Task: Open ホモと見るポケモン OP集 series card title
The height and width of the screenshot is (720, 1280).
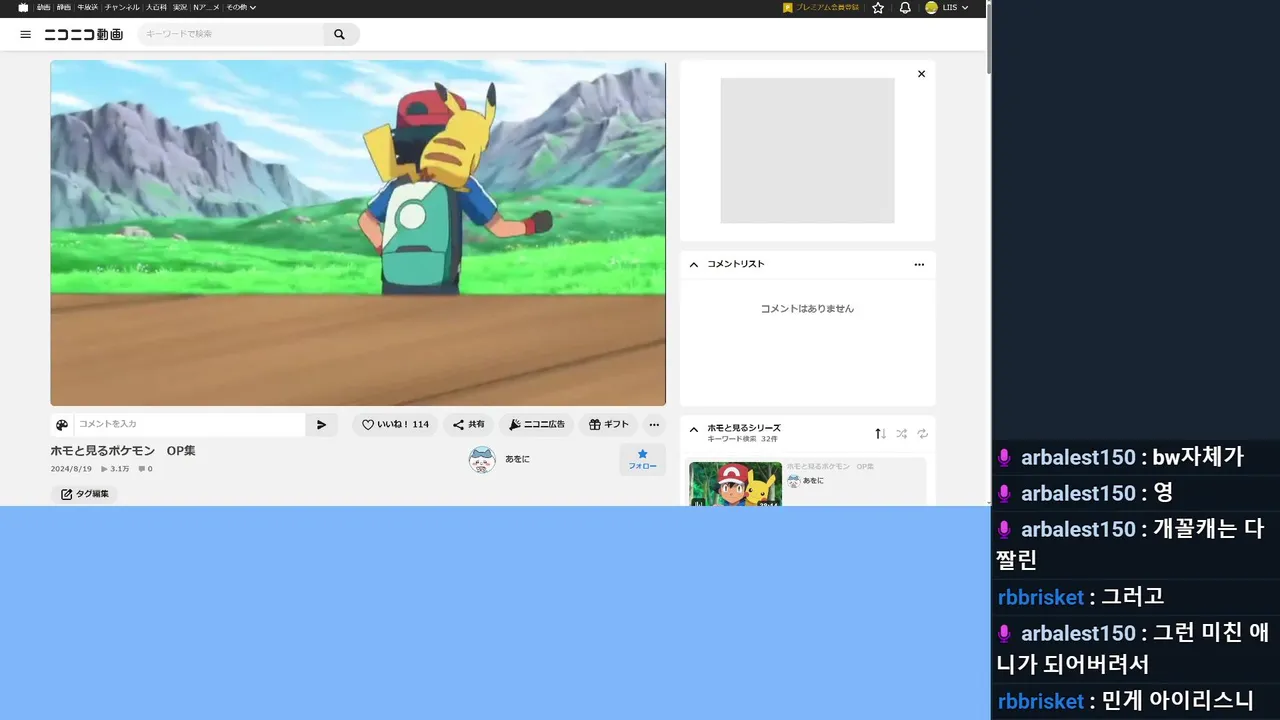Action: tap(830, 467)
